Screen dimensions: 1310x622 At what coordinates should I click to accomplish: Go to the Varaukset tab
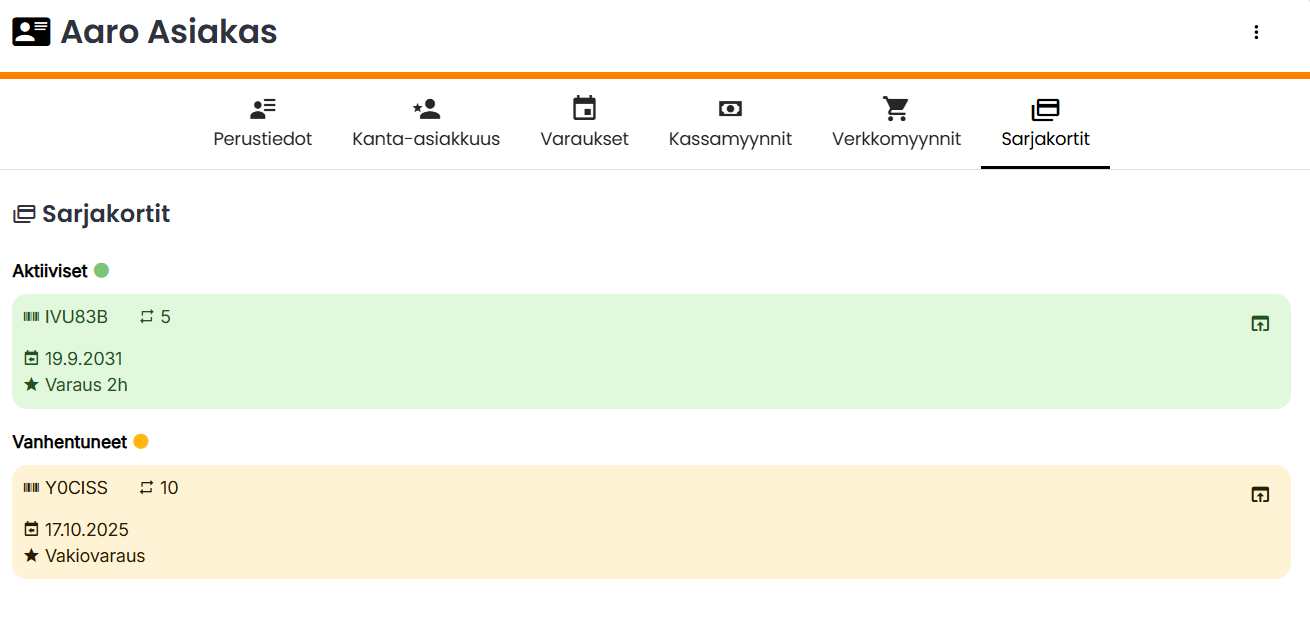tap(584, 124)
